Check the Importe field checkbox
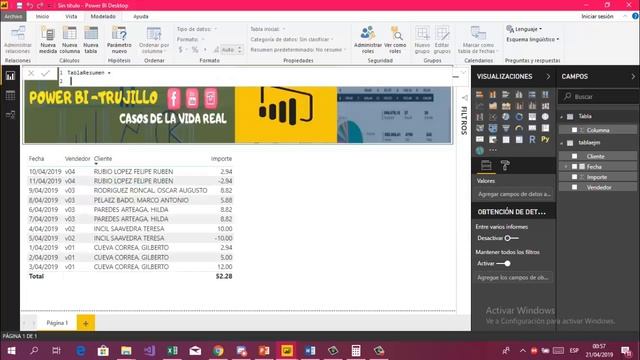 [574, 177]
